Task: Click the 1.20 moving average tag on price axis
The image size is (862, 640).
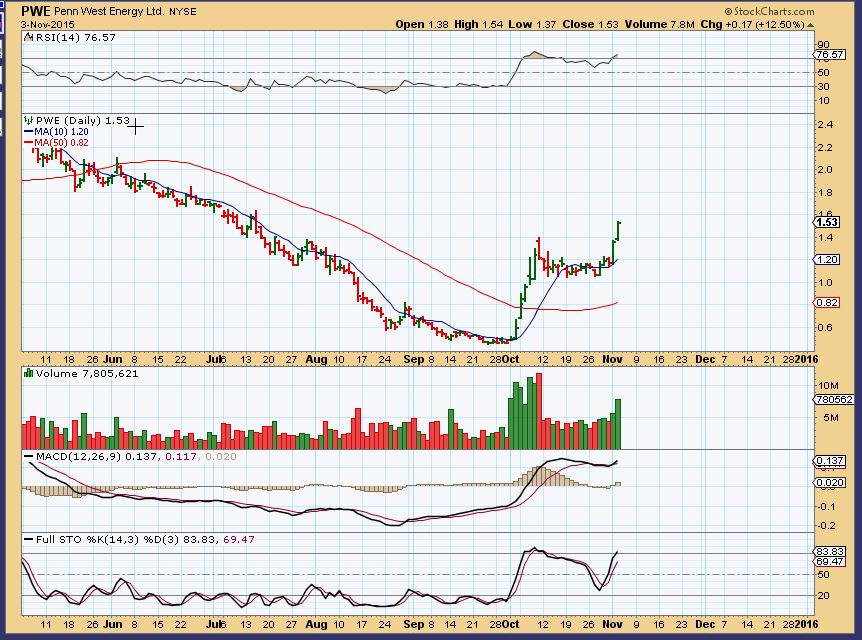Action: pos(827,260)
